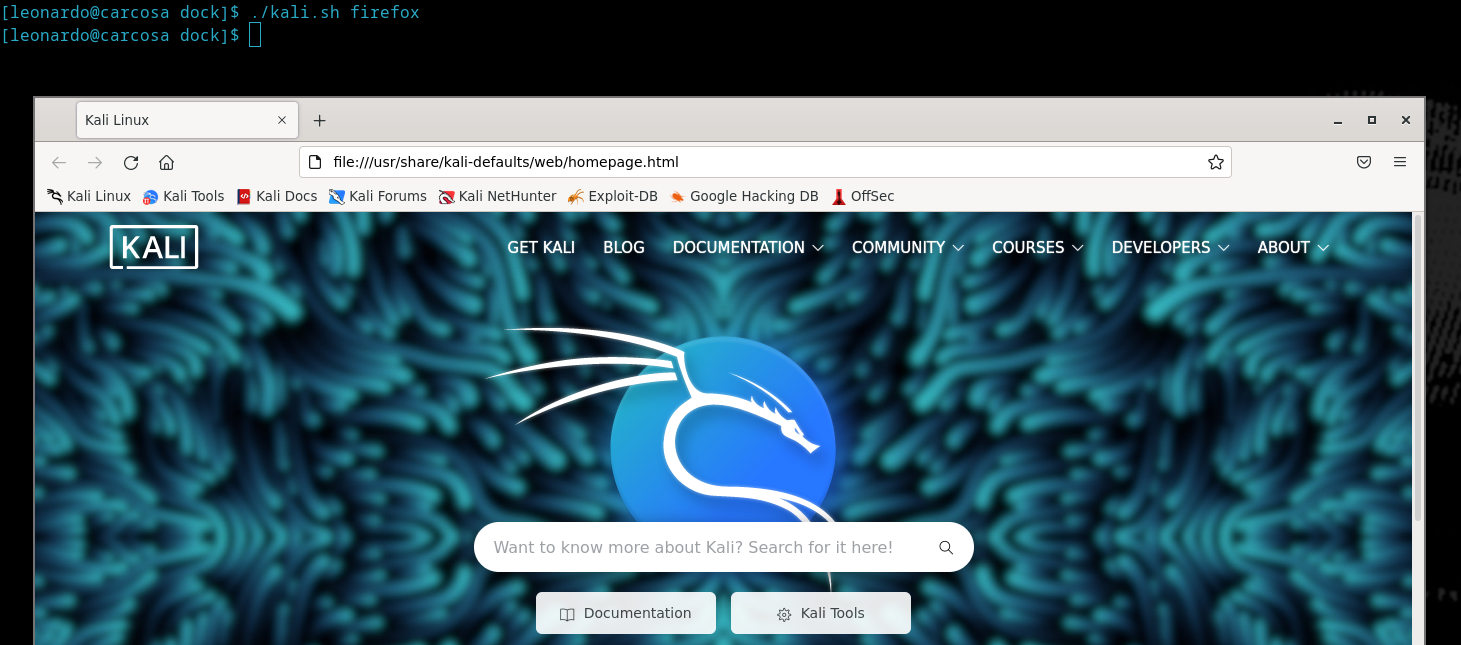1461x645 pixels.
Task: Bookmark this page with the star icon
Action: [1215, 161]
